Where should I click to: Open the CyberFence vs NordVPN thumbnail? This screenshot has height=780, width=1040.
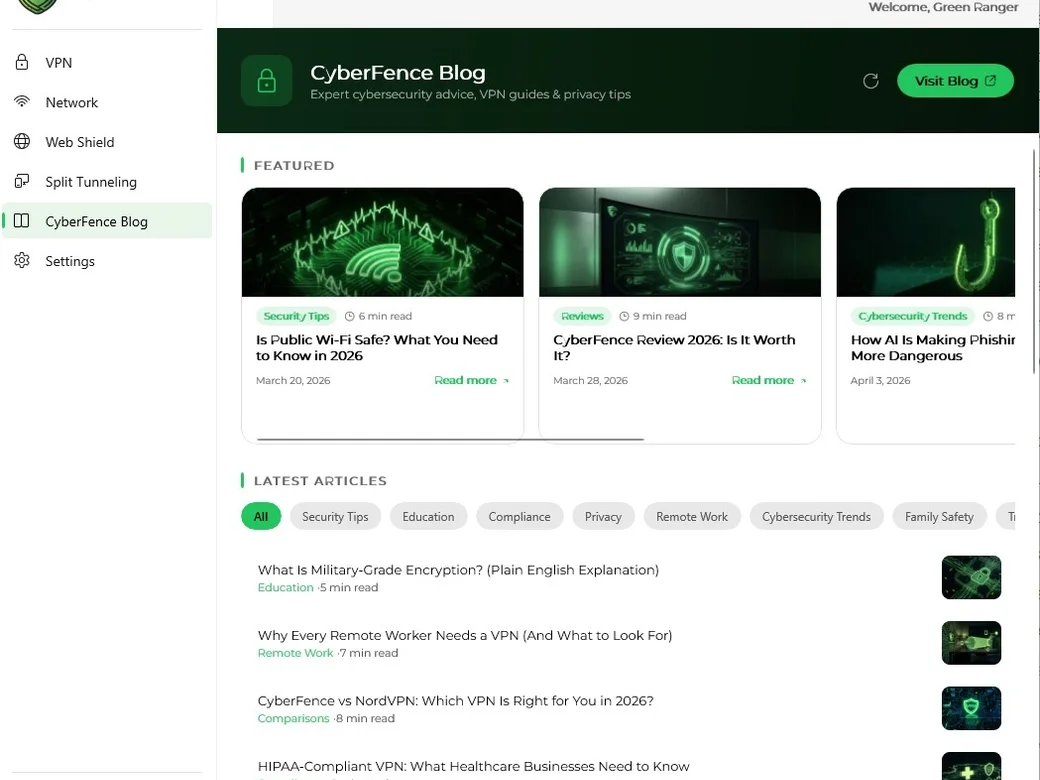[x=971, y=708]
